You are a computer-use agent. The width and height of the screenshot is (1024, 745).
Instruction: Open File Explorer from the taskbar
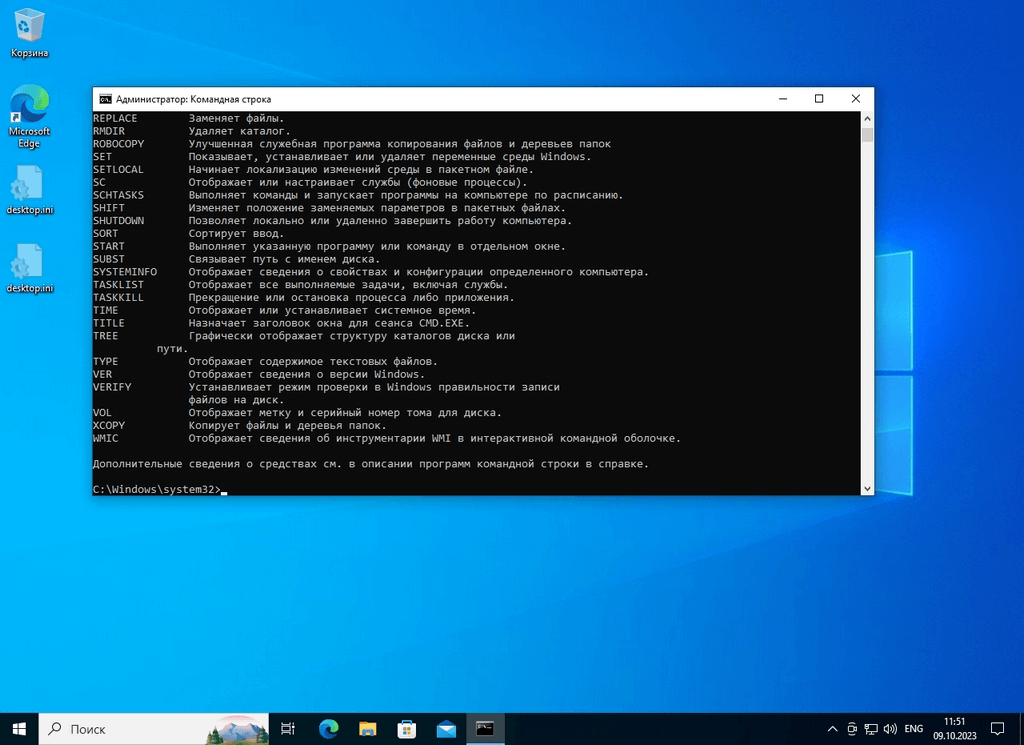(368, 729)
